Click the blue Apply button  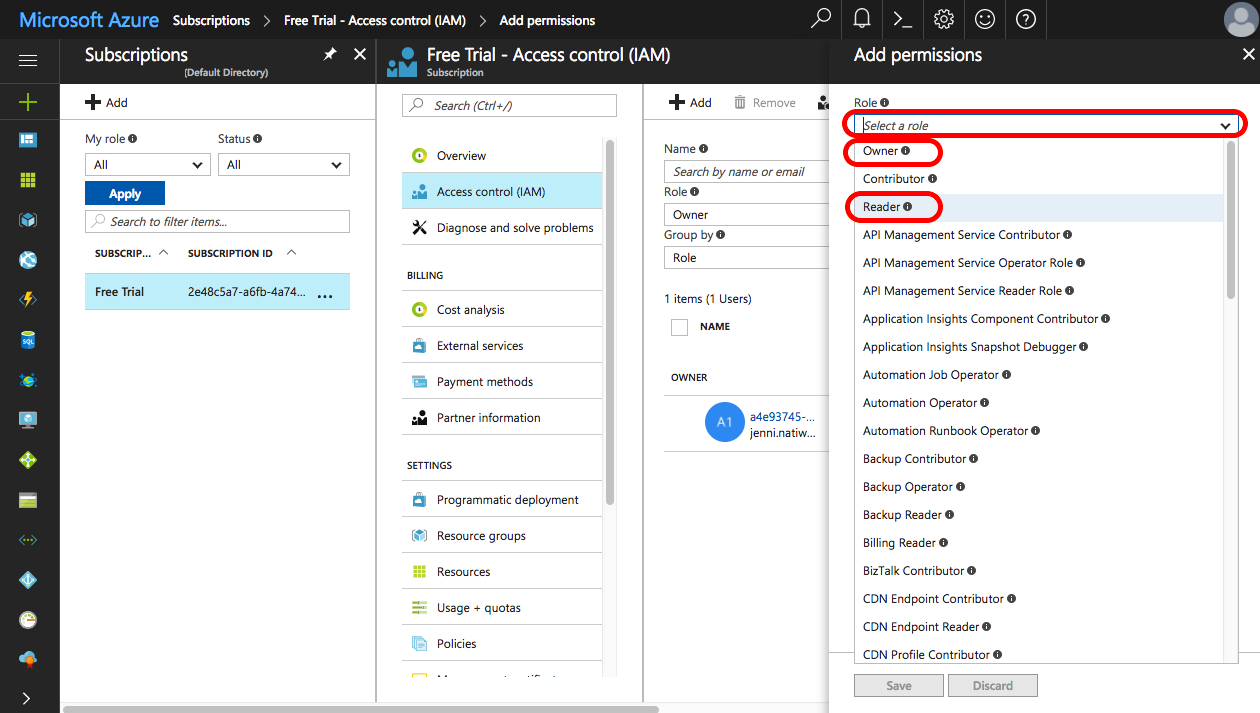point(125,193)
